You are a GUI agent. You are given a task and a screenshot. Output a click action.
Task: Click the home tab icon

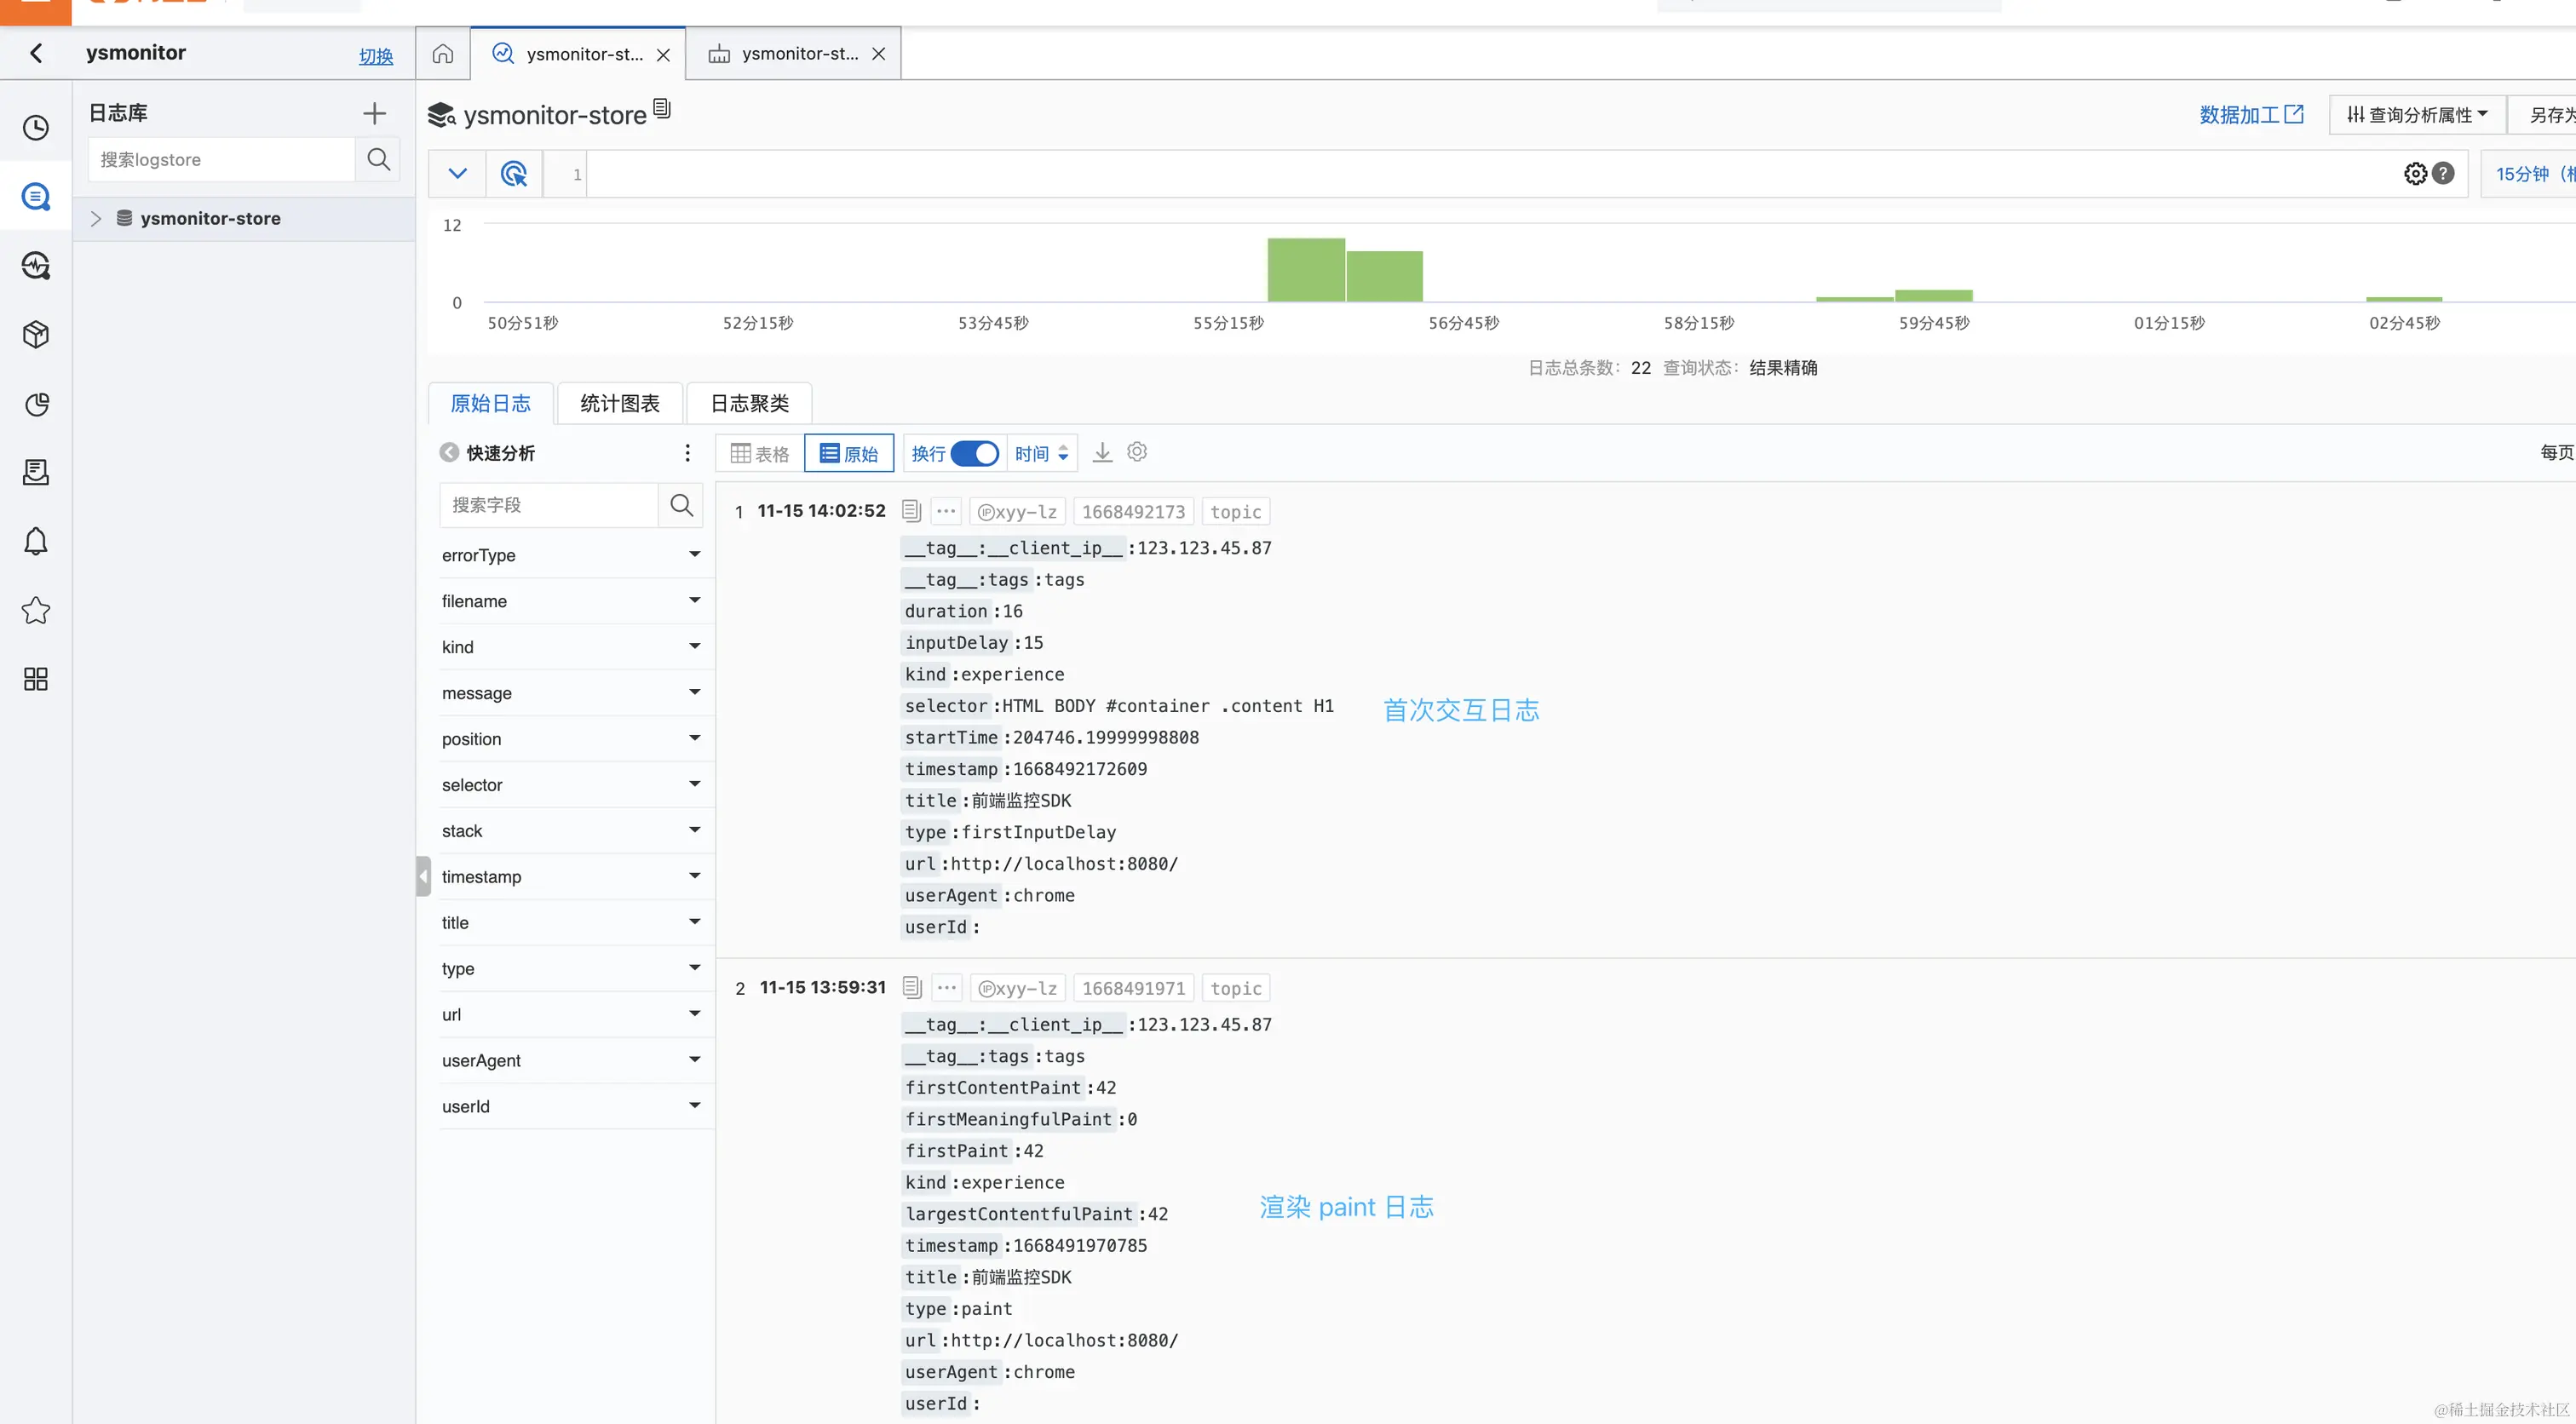[x=443, y=54]
